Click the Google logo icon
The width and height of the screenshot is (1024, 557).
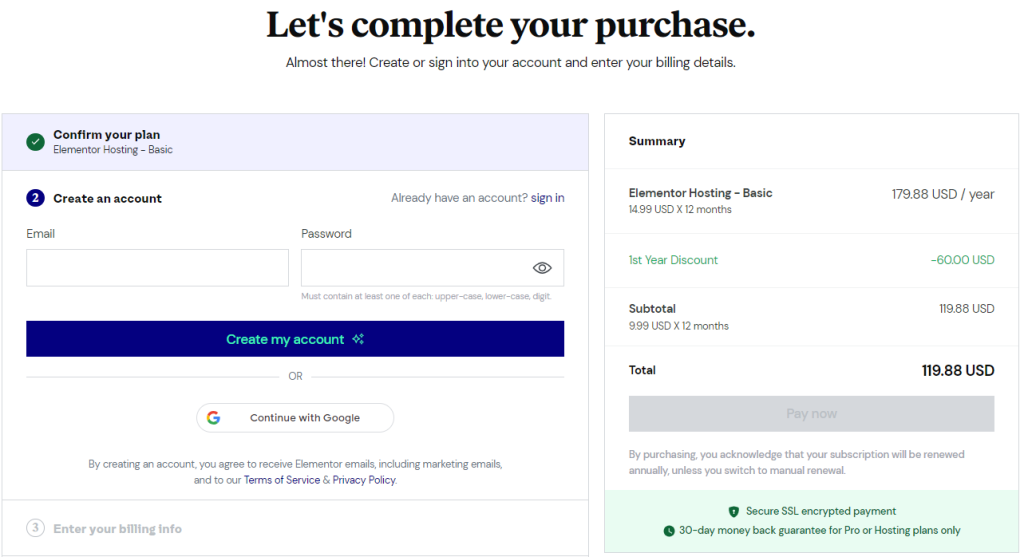coord(214,418)
